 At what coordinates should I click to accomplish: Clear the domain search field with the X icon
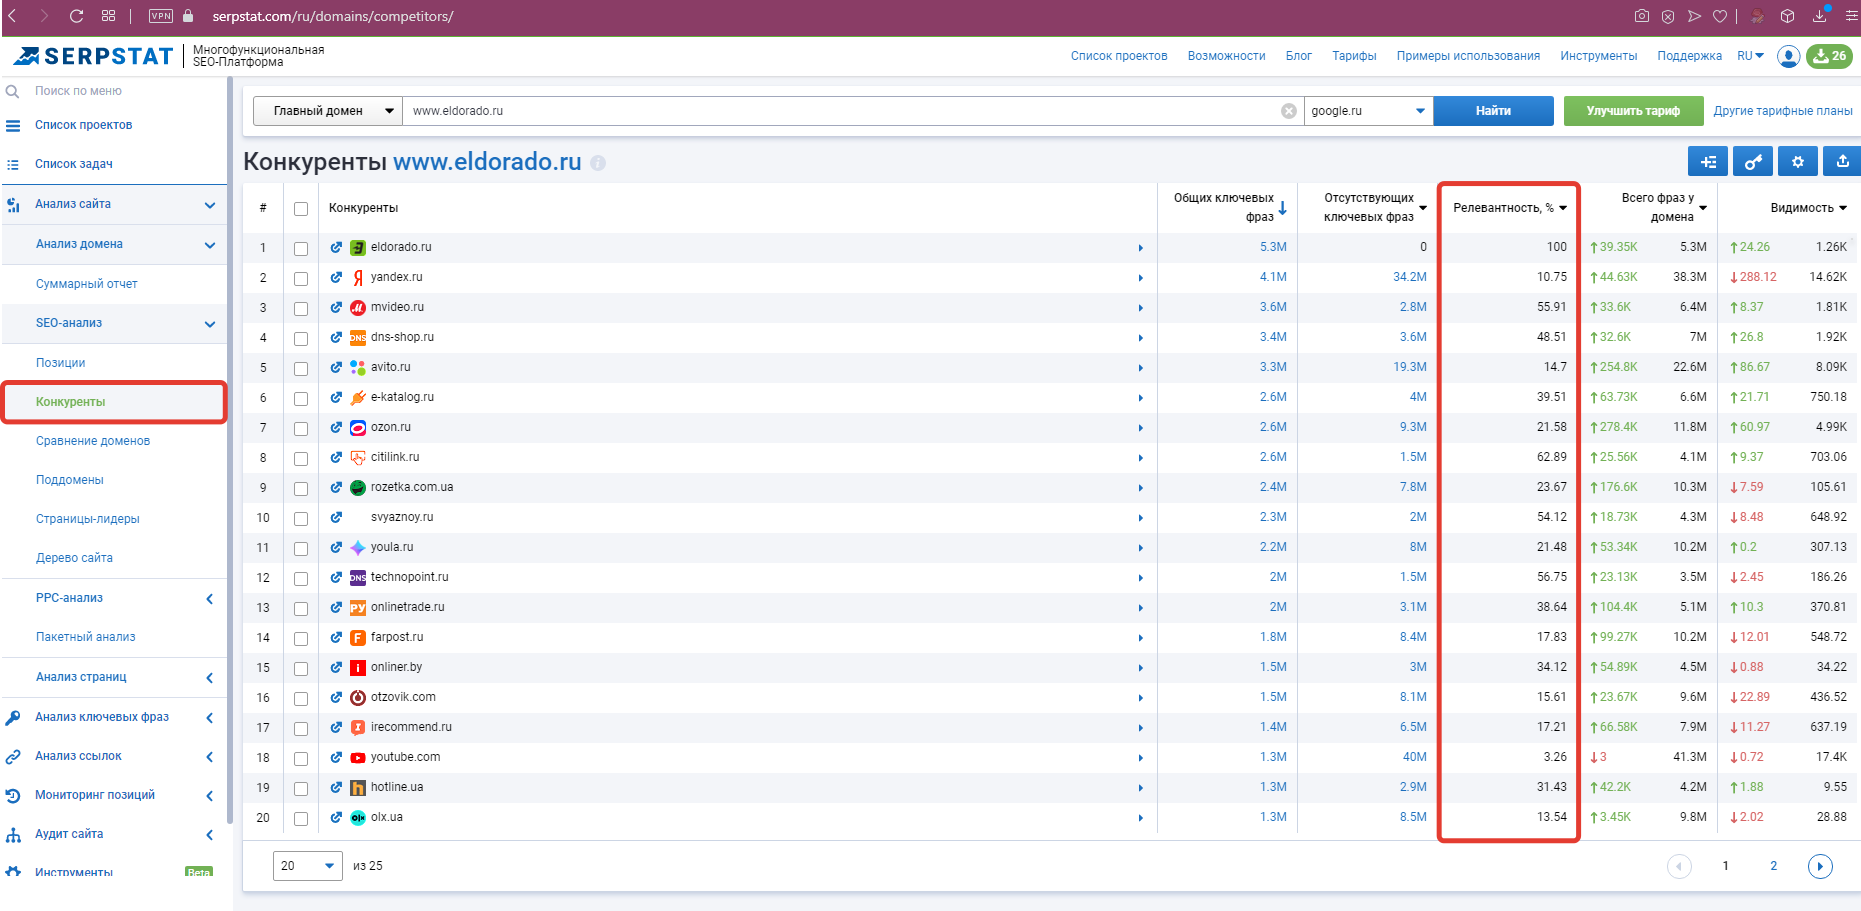point(1289,111)
